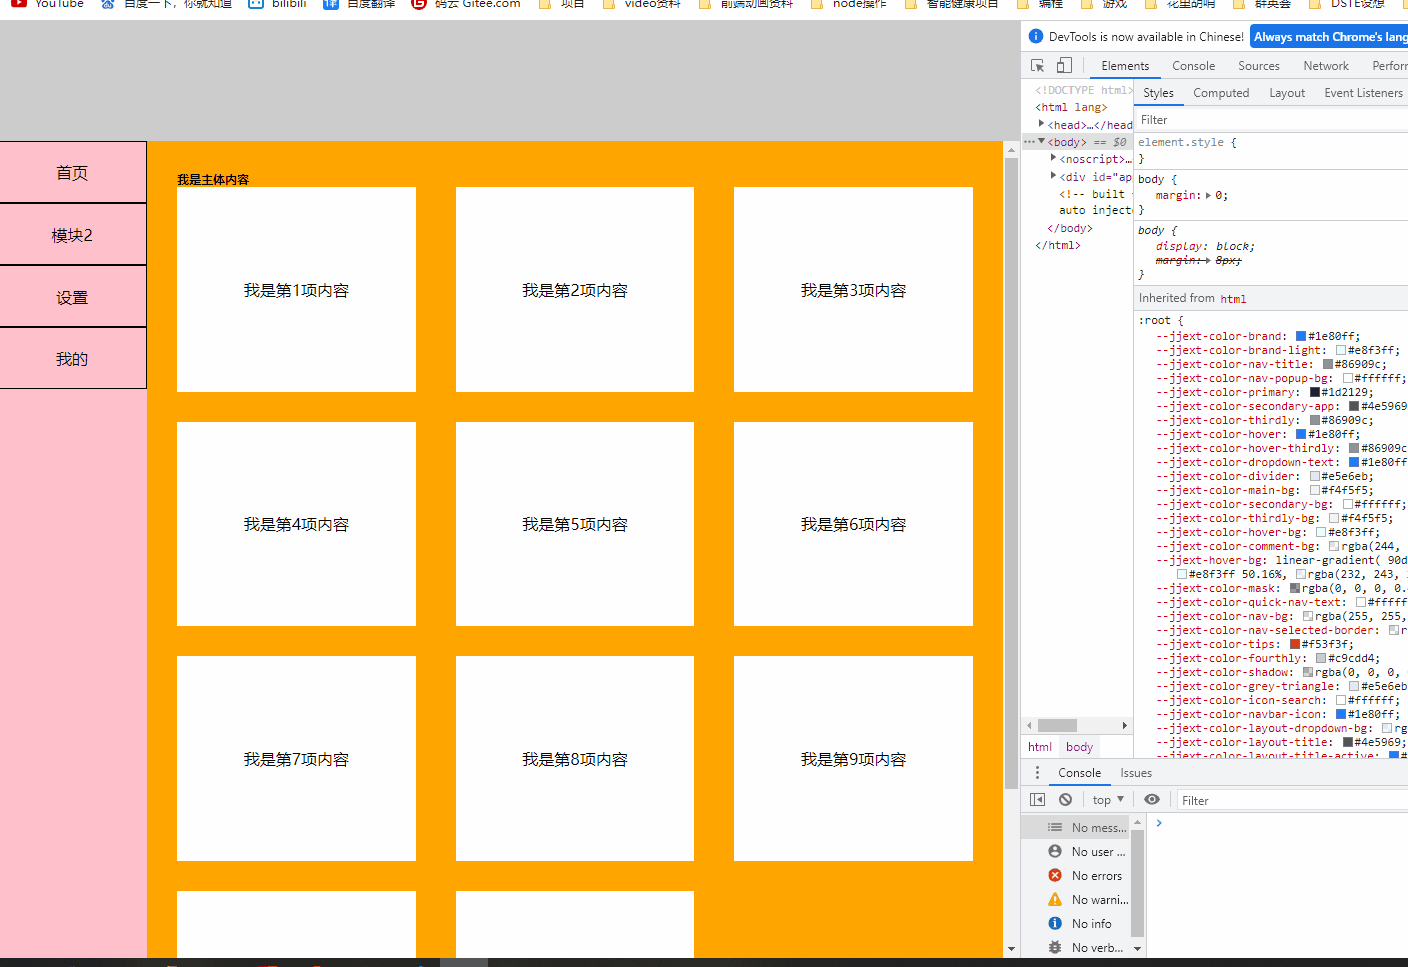1408x967 pixels.
Task: Open the --jjext-color-navbar-icon color swatch
Action: tap(1341, 714)
